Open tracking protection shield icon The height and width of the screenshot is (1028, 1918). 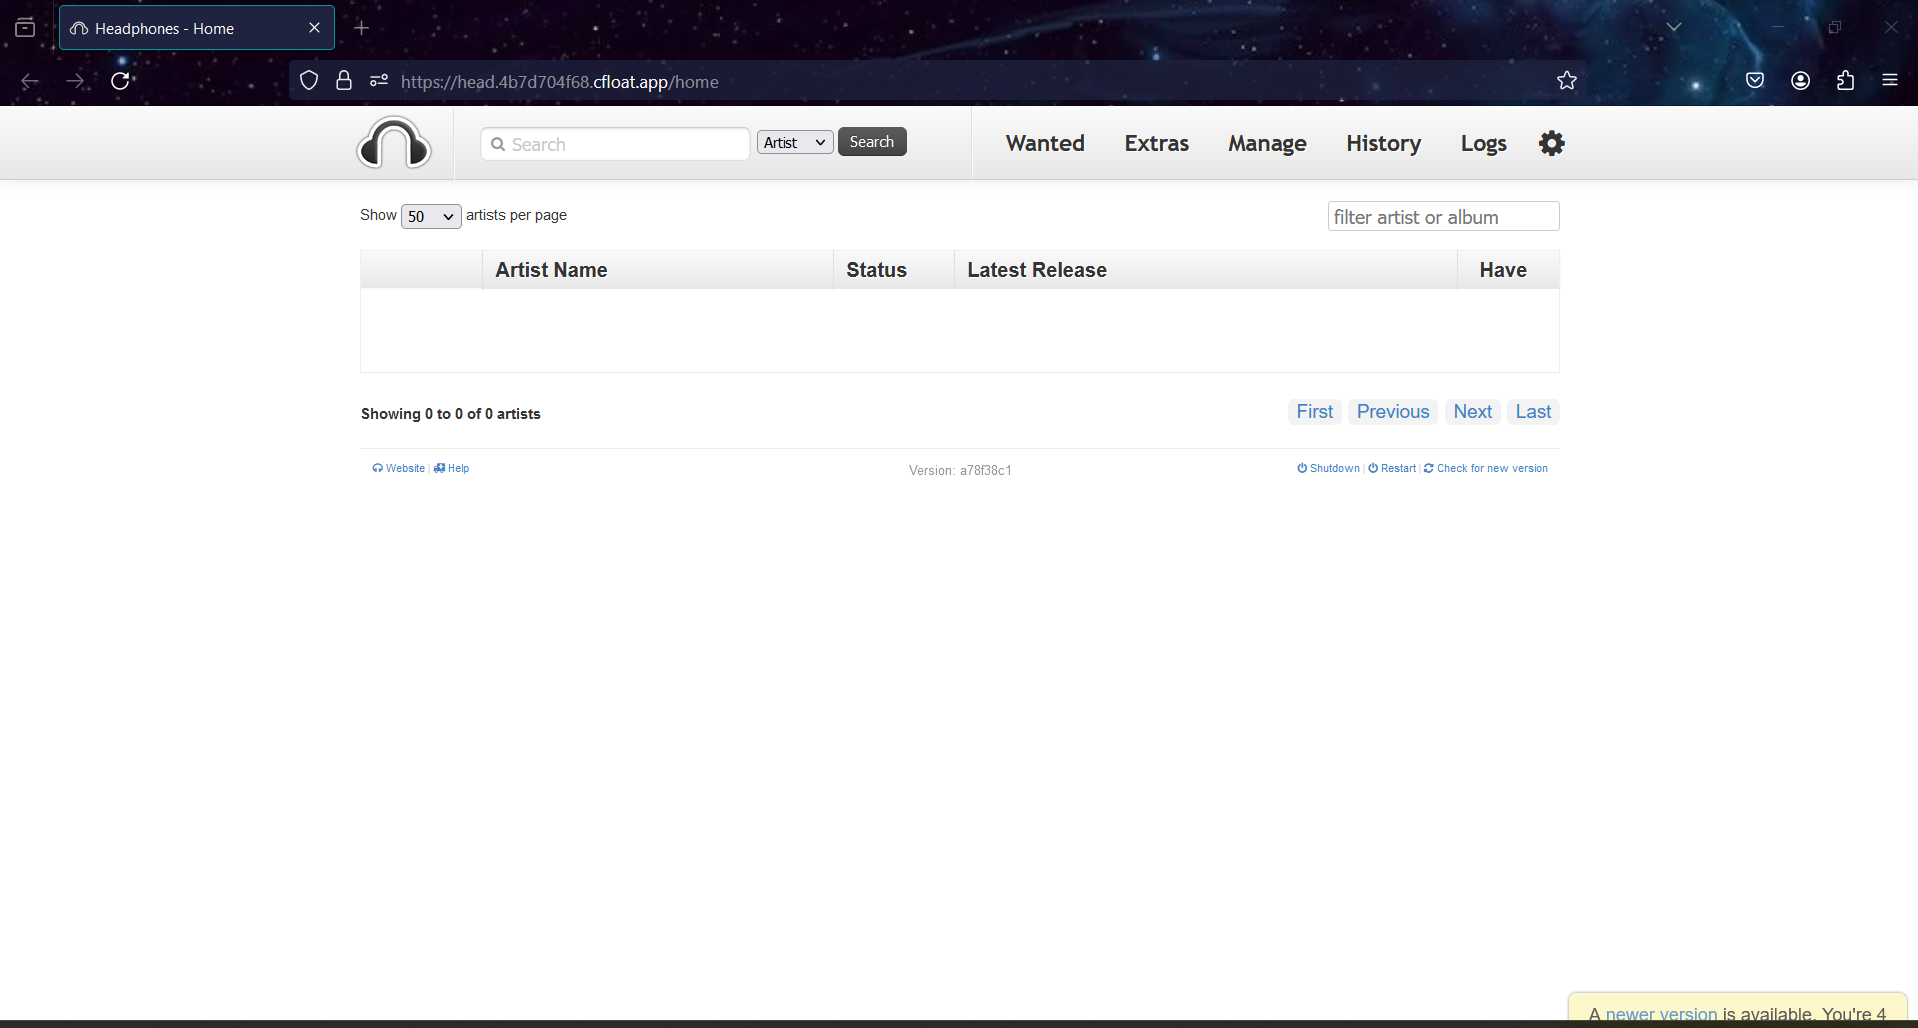[x=309, y=81]
